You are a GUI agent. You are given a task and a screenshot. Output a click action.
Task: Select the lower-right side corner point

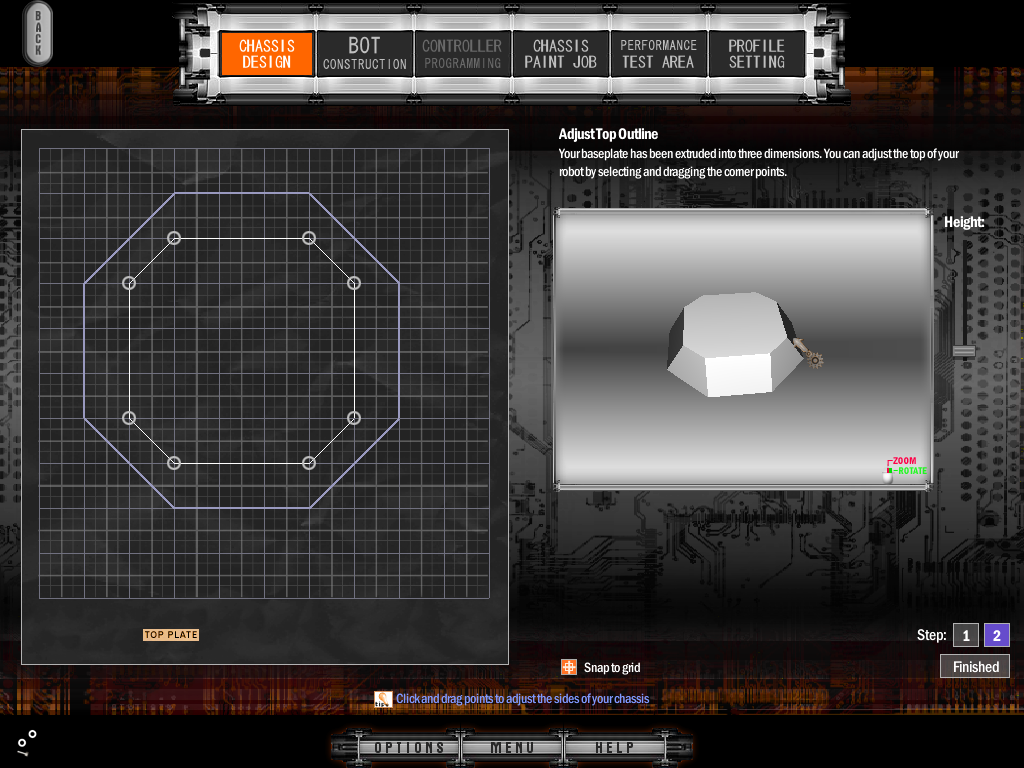(x=354, y=418)
